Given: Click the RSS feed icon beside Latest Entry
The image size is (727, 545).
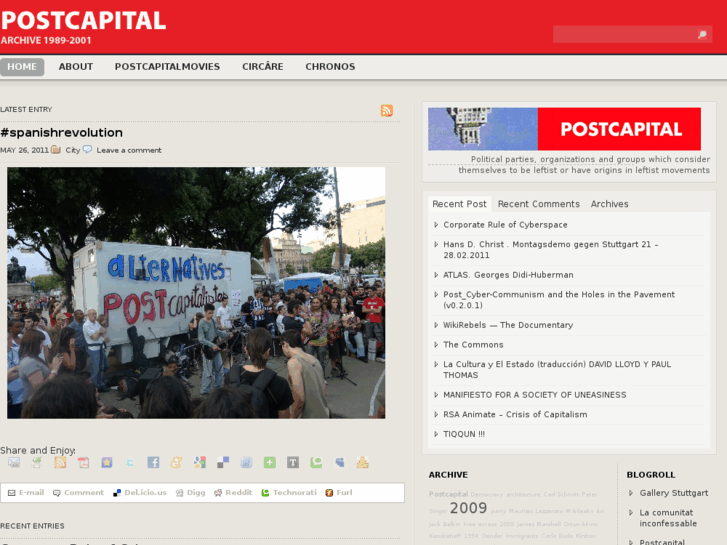Looking at the screenshot, I should pyautogui.click(x=387, y=110).
